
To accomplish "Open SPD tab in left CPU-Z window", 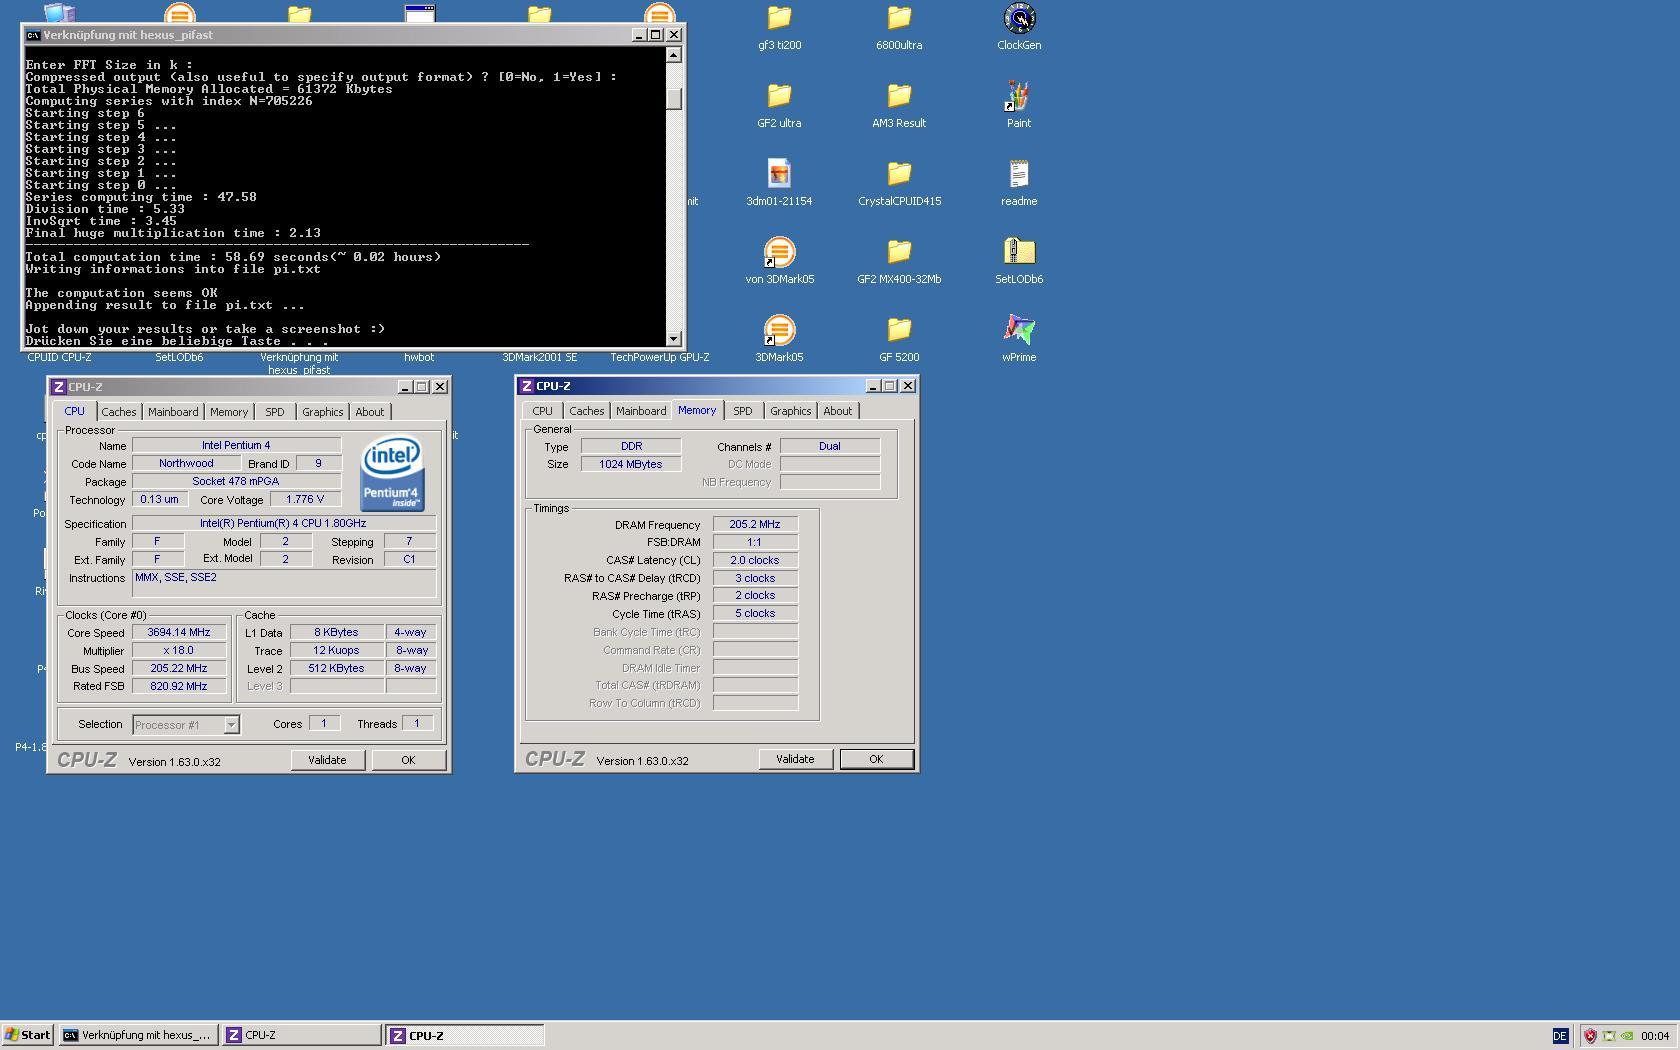I will coord(274,412).
